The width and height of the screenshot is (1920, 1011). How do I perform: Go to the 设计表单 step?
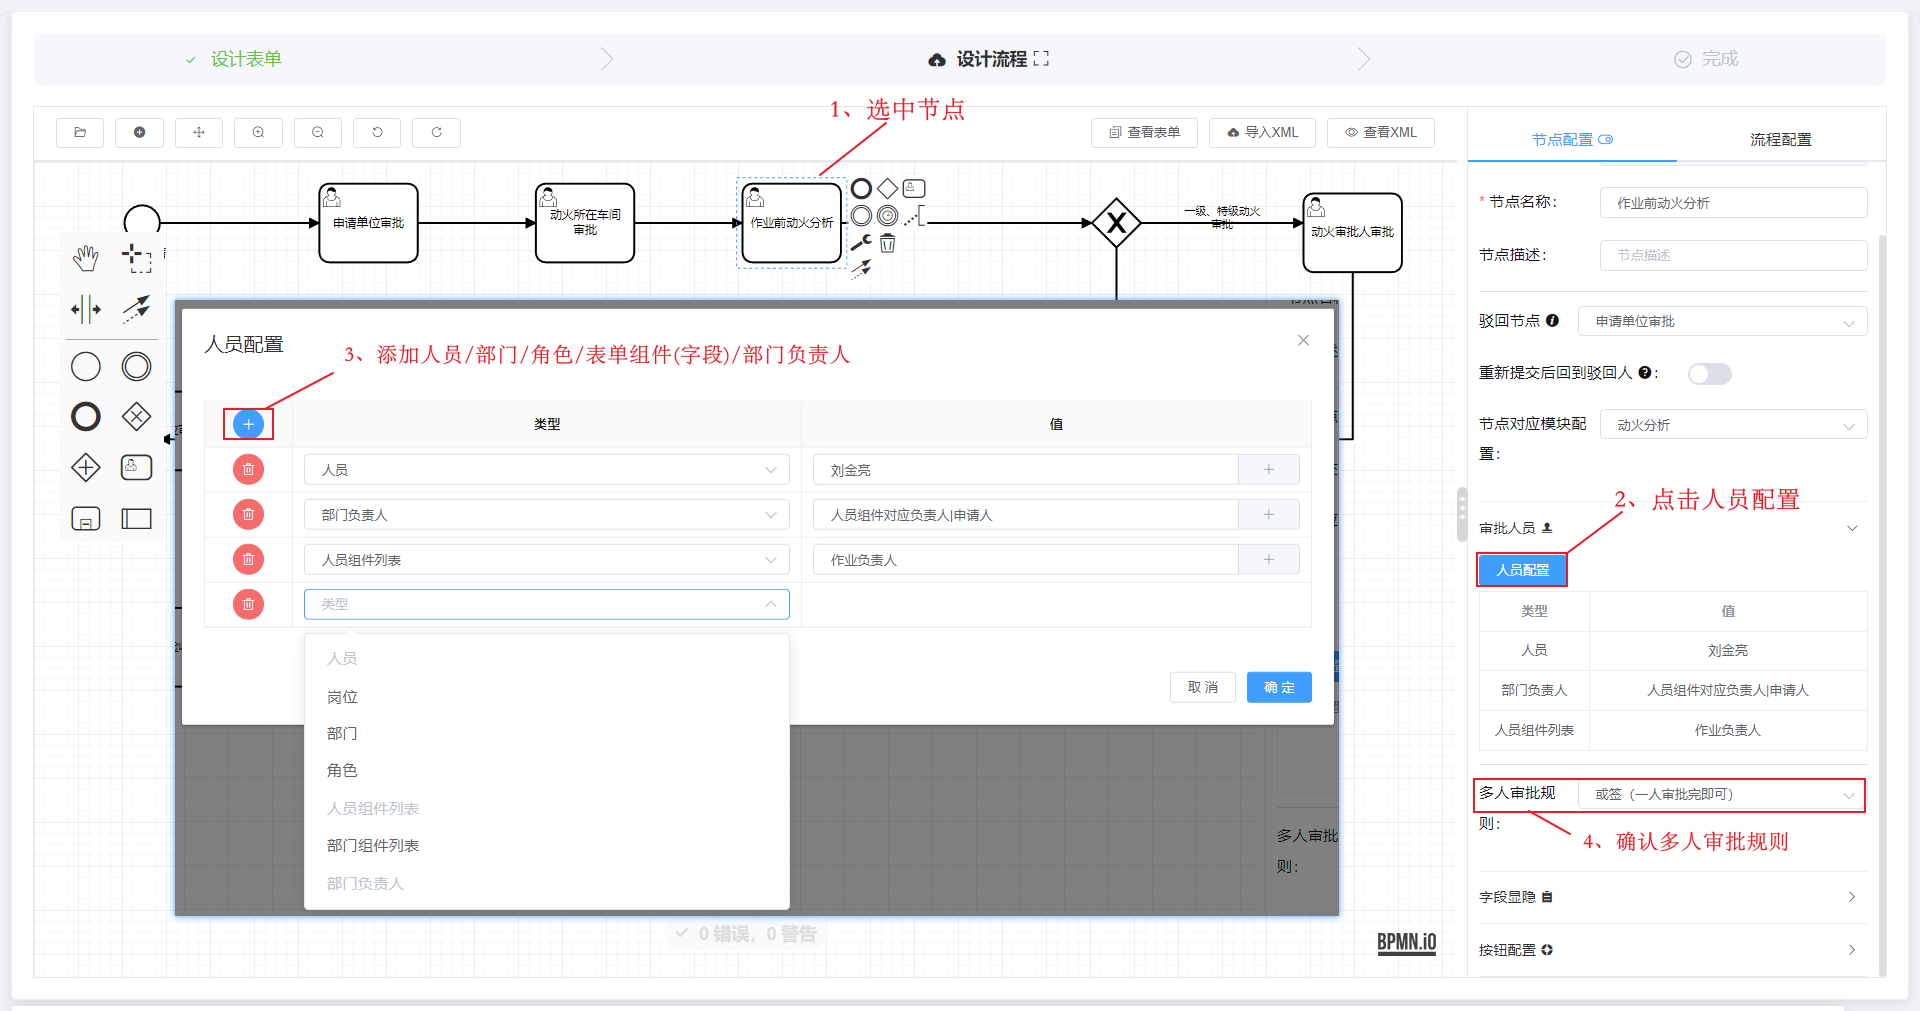click(x=246, y=59)
